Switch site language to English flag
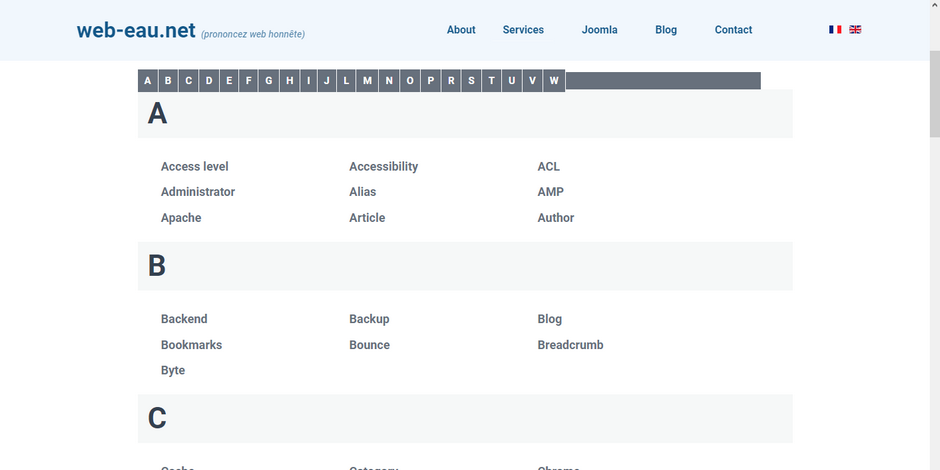Viewport: 940px width, 470px height. click(855, 29)
